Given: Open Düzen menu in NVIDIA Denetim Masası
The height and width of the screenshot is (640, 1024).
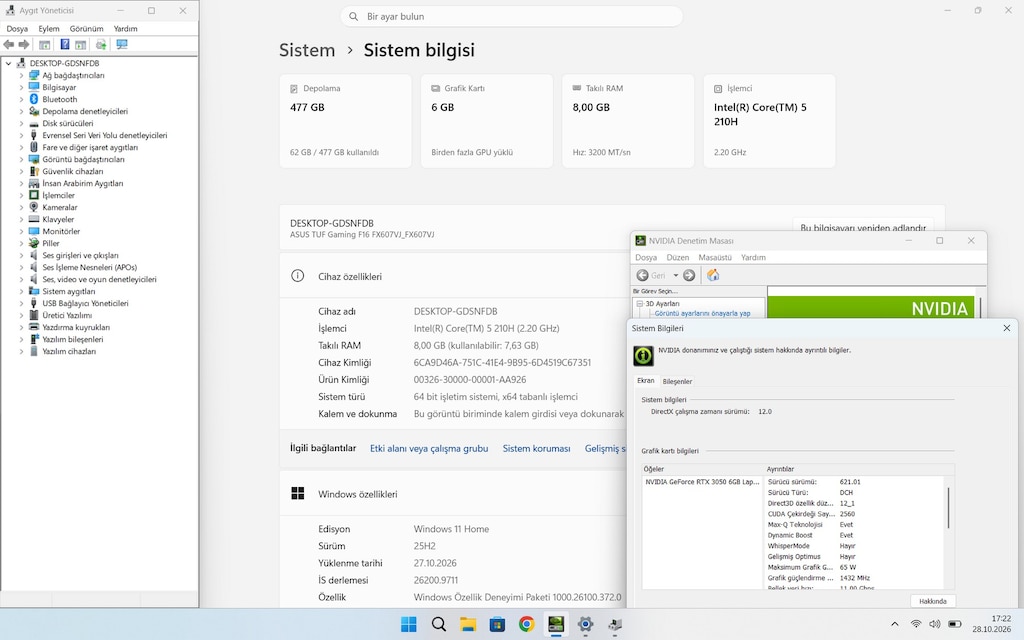Looking at the screenshot, I should click(x=678, y=257).
